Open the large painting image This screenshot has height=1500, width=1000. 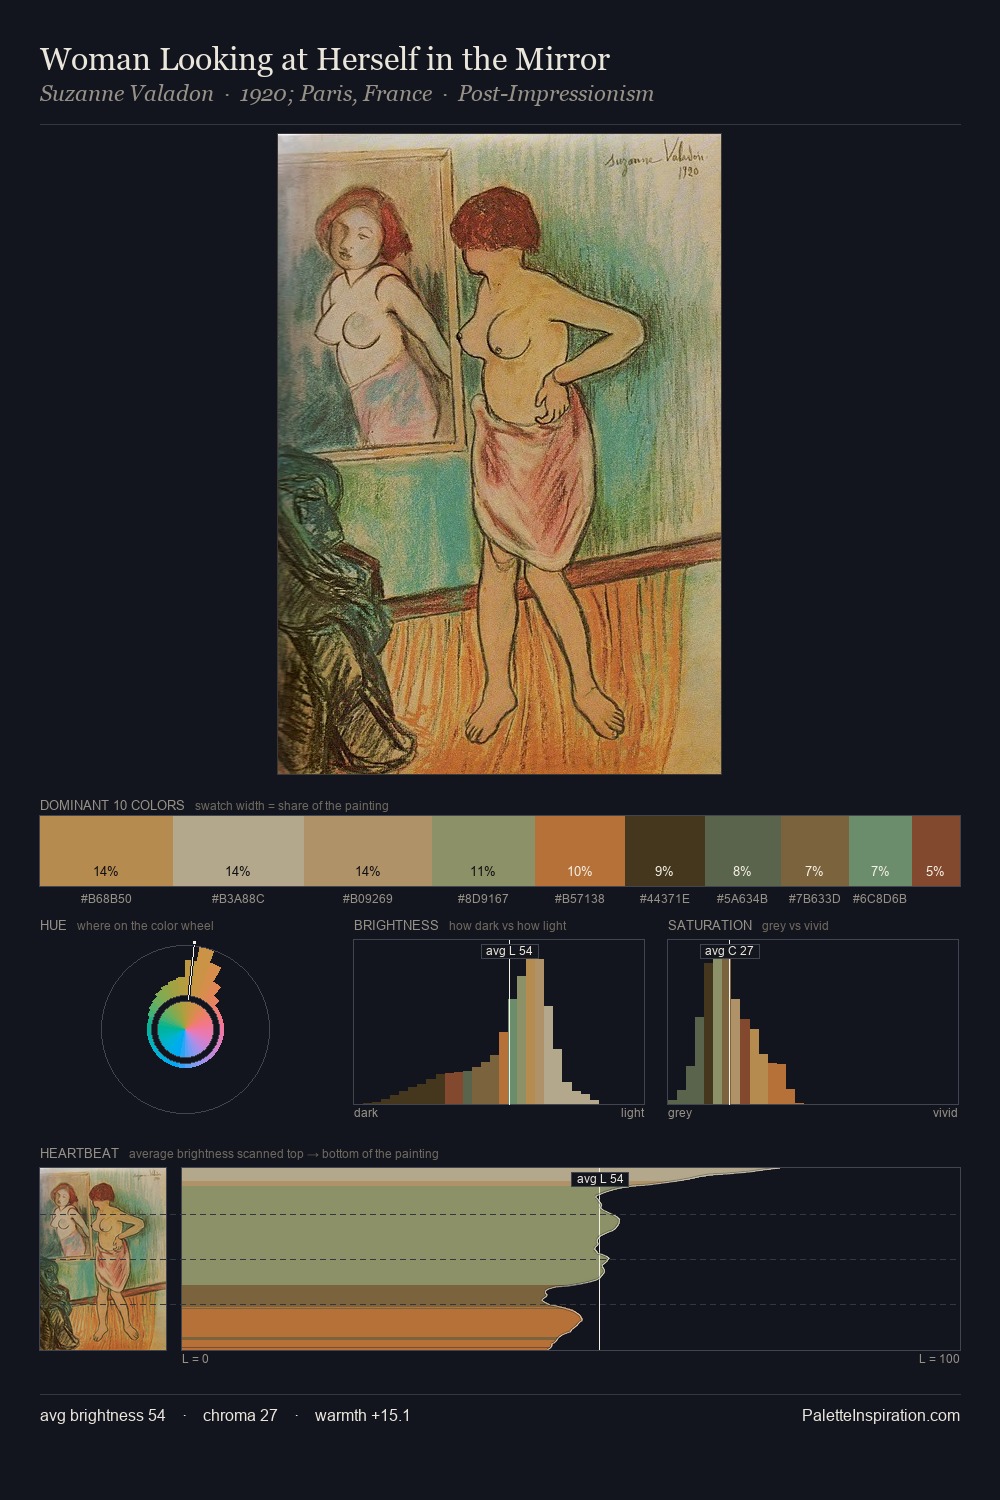pos(499,454)
